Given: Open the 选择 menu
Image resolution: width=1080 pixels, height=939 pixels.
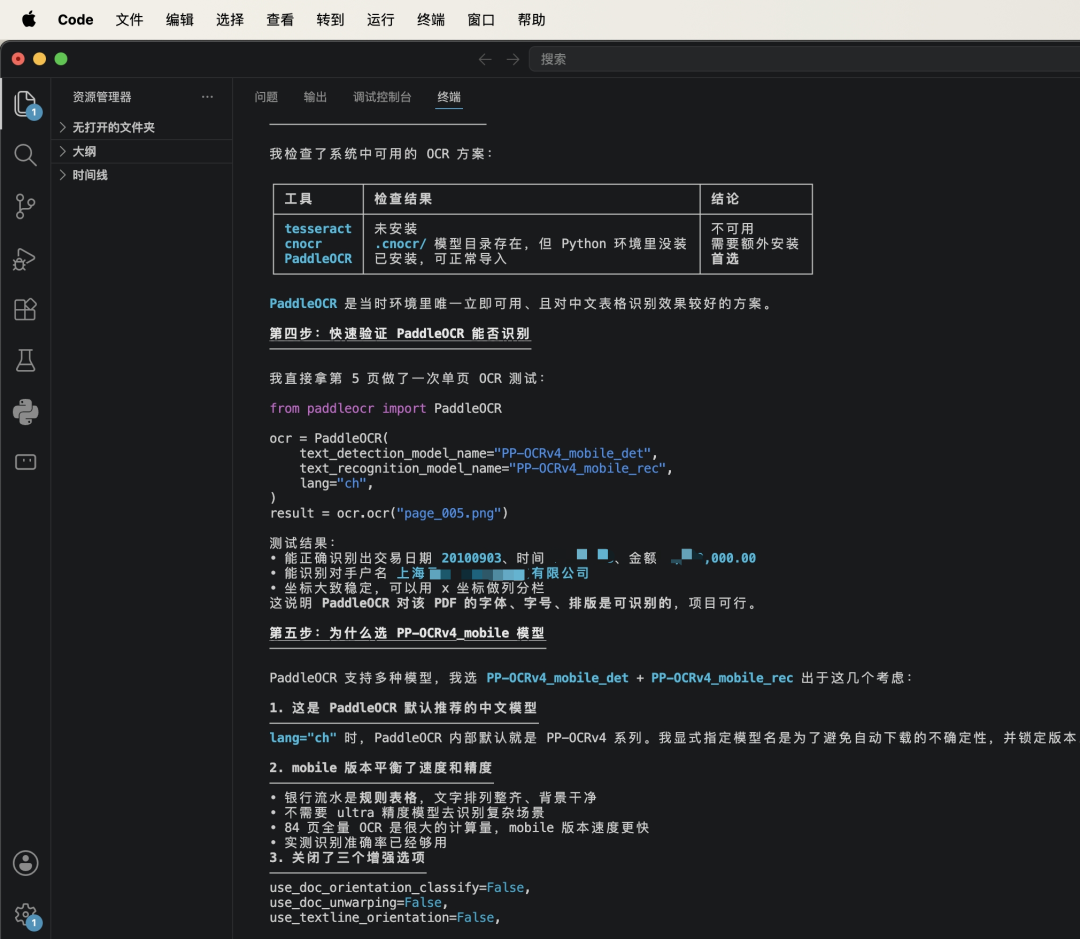Looking at the screenshot, I should [x=230, y=19].
